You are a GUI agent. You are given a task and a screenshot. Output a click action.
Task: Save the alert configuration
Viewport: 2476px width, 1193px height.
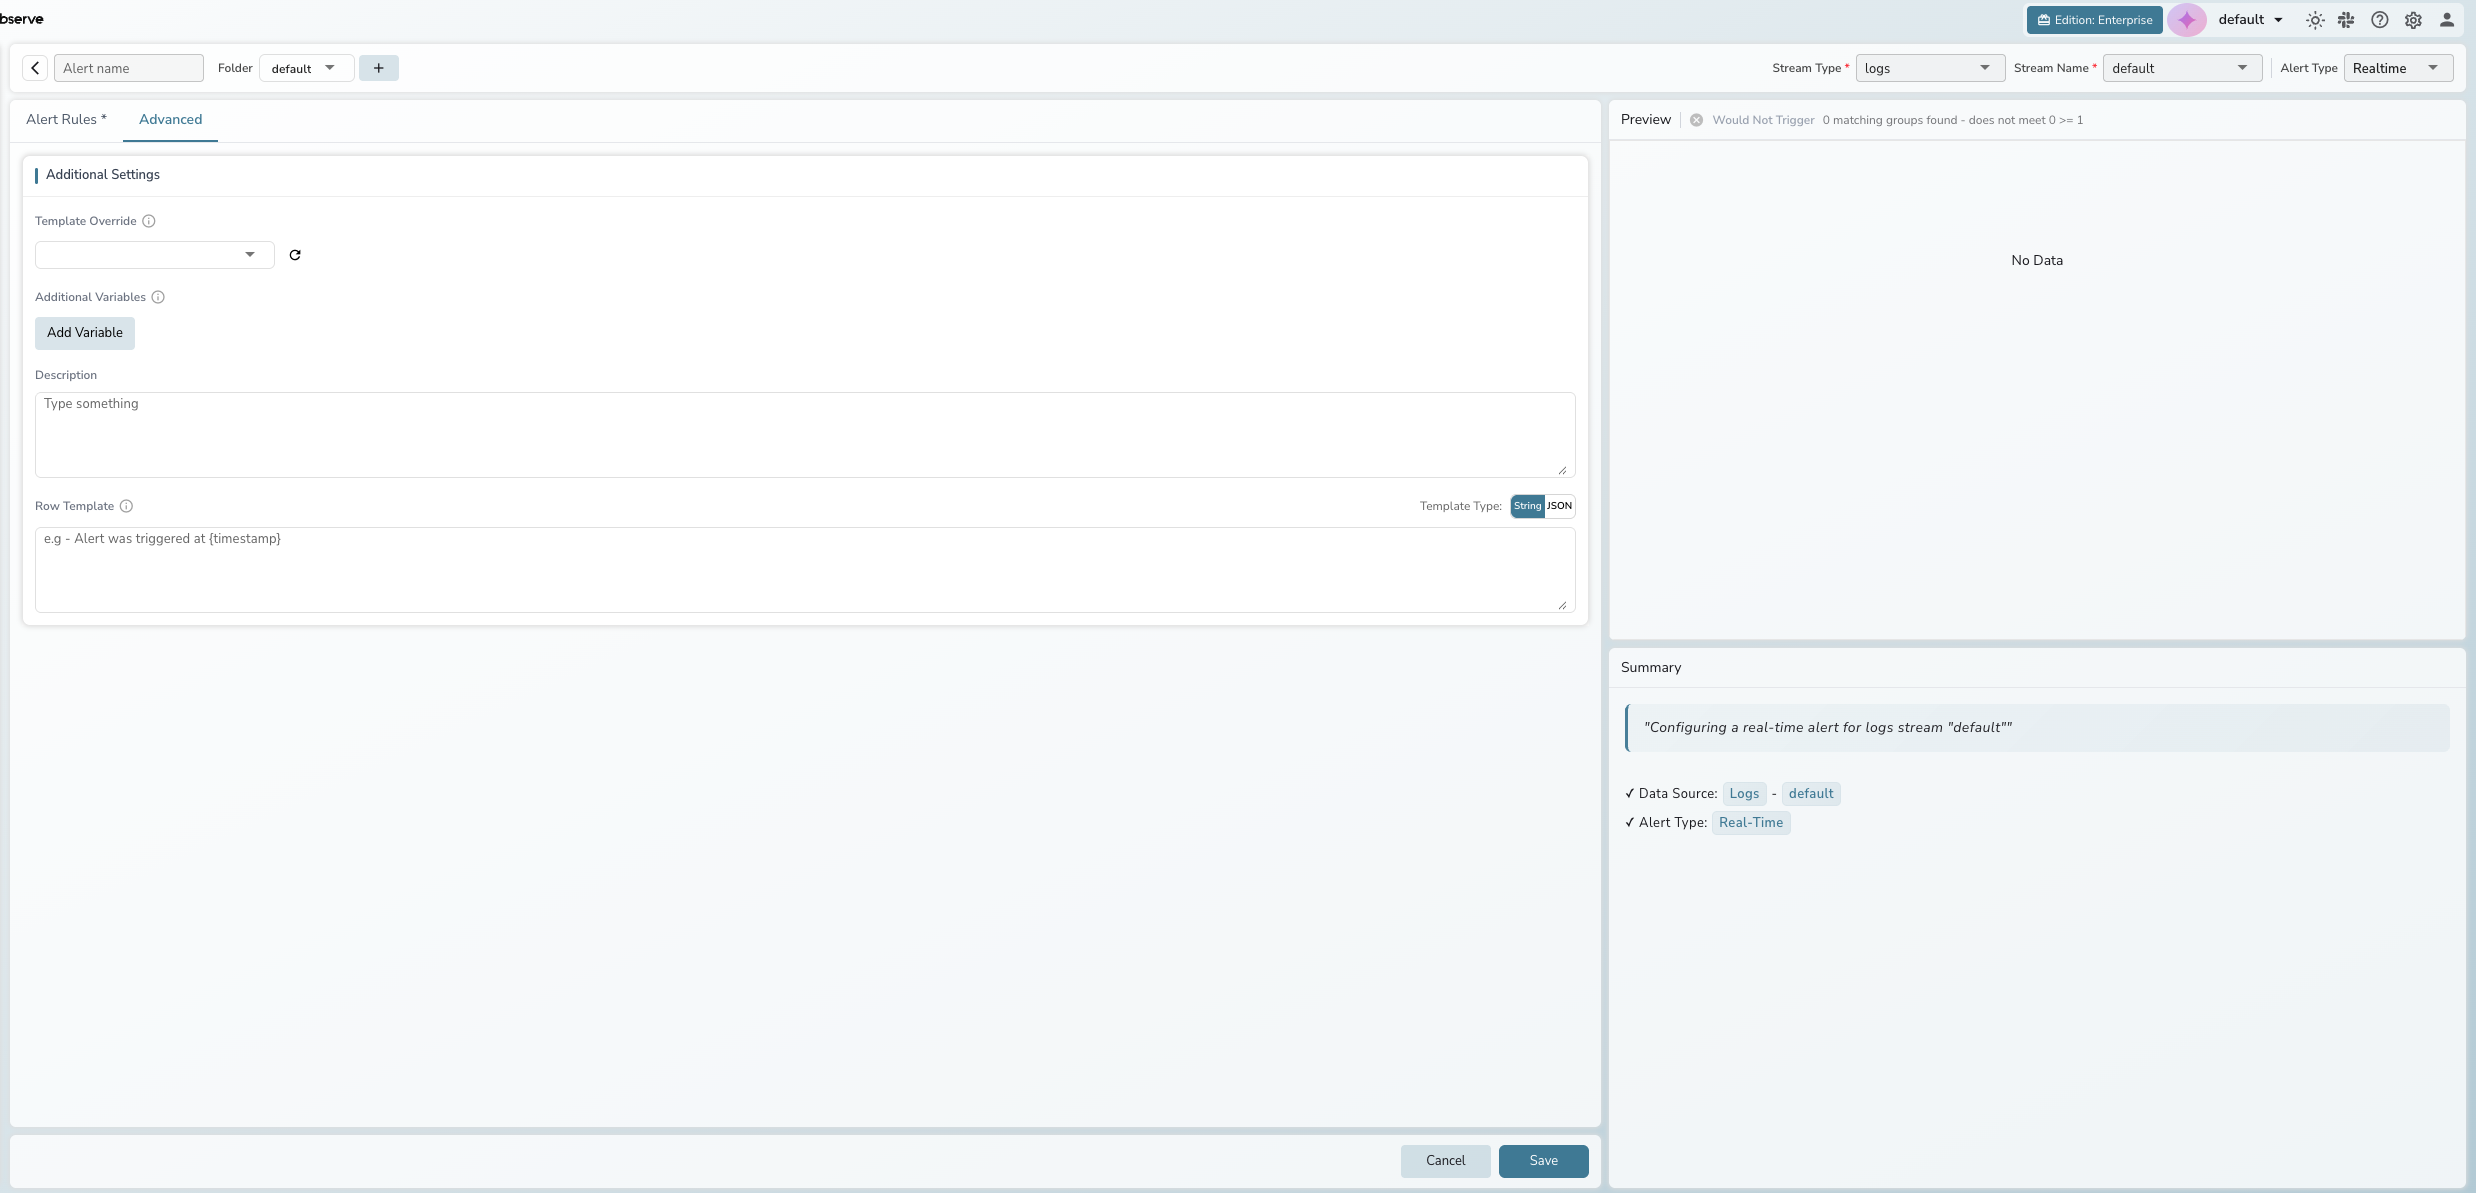(x=1543, y=1161)
